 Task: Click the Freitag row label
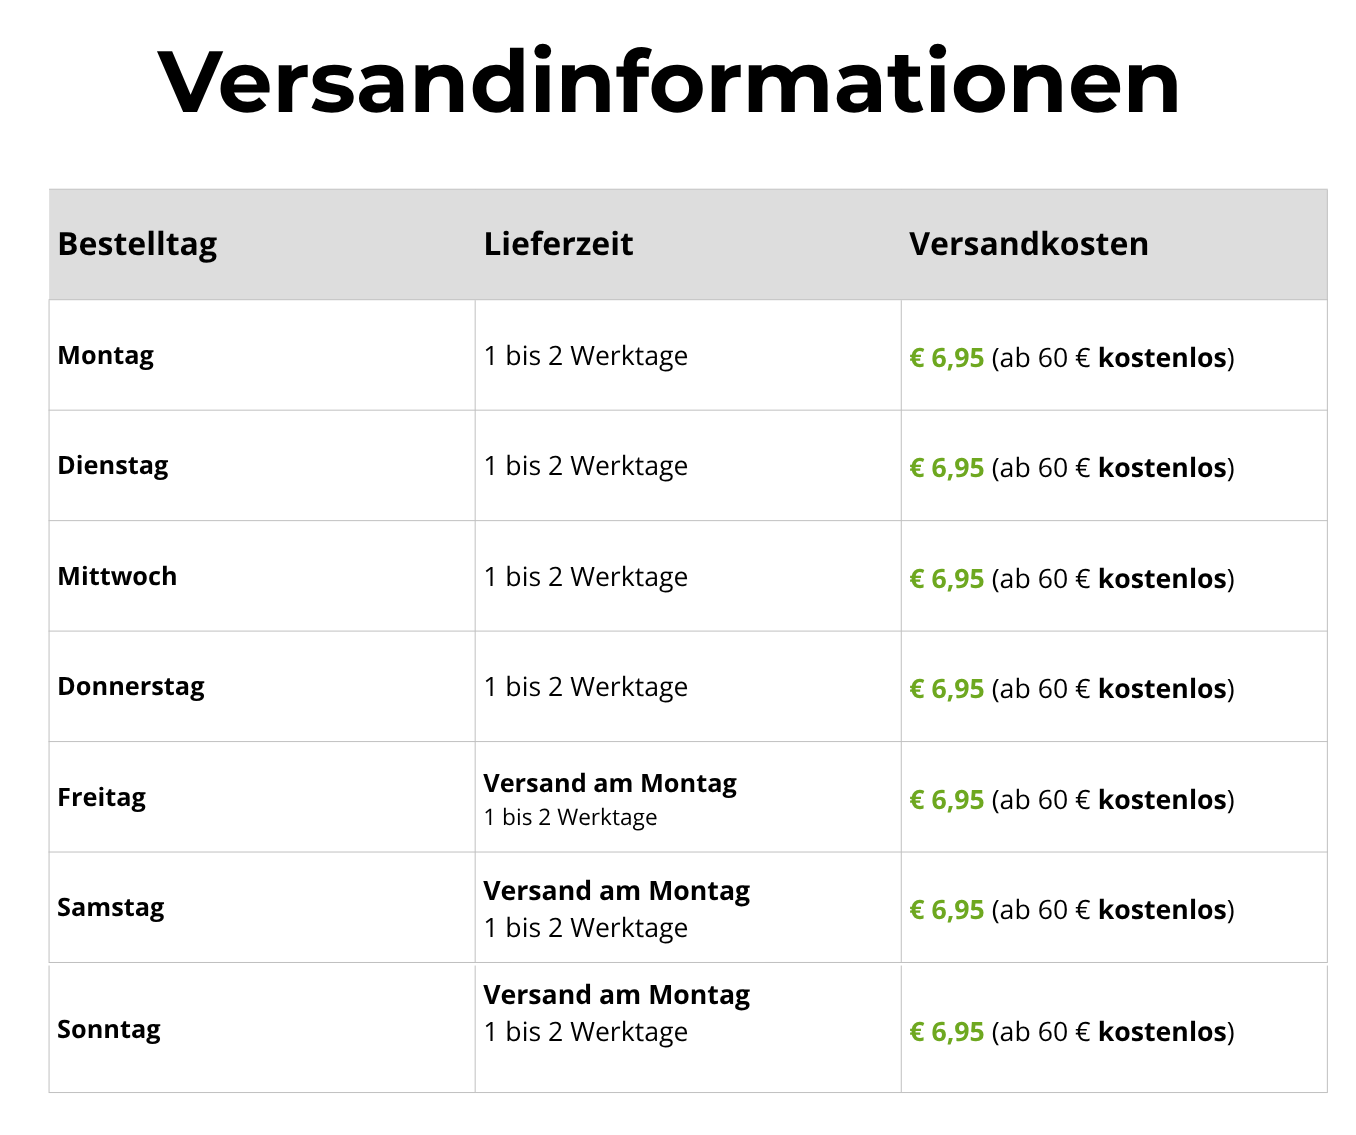point(101,799)
